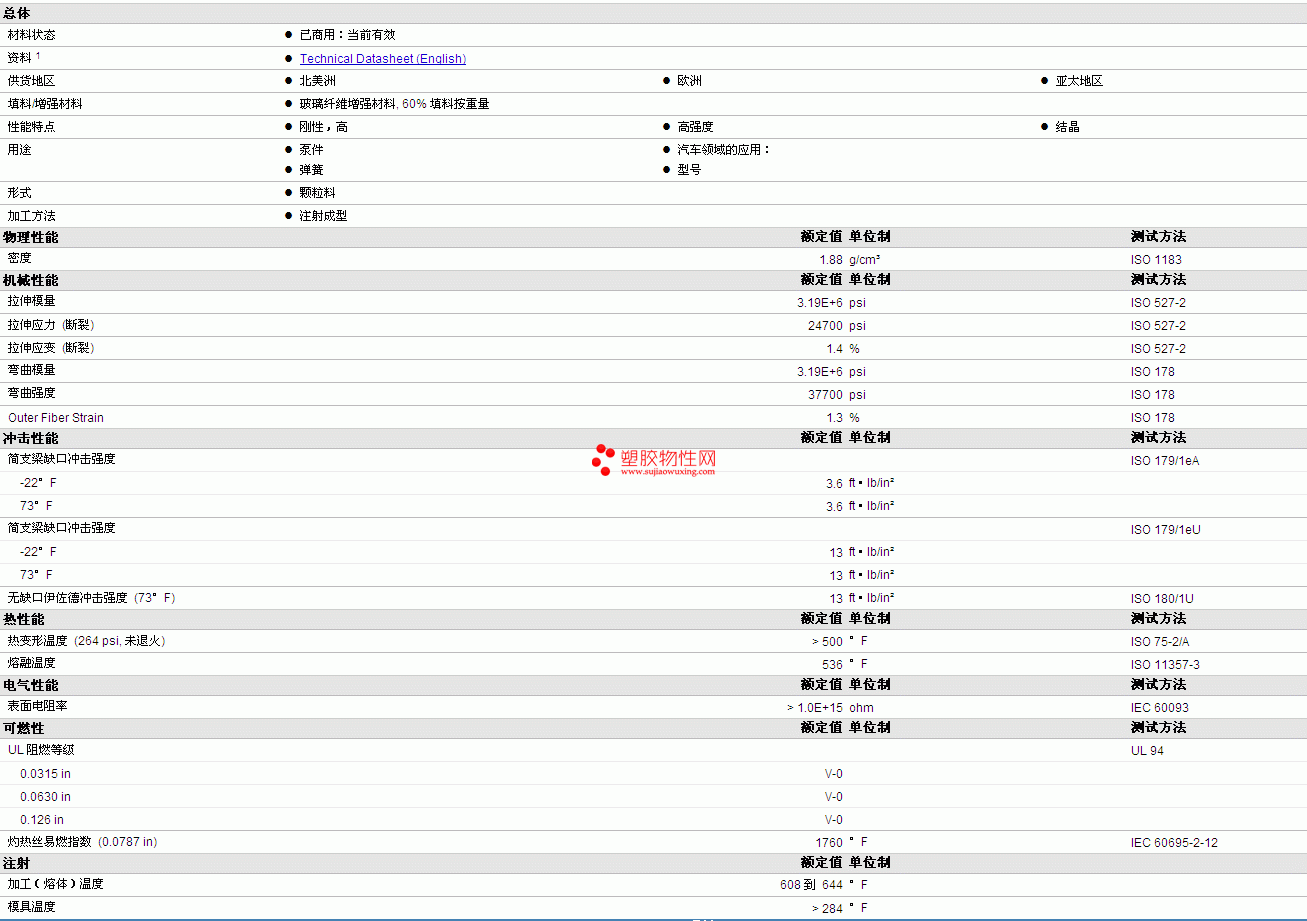Click the ISO 1183 test method
This screenshot has height=921, width=1307.
click(x=1156, y=260)
